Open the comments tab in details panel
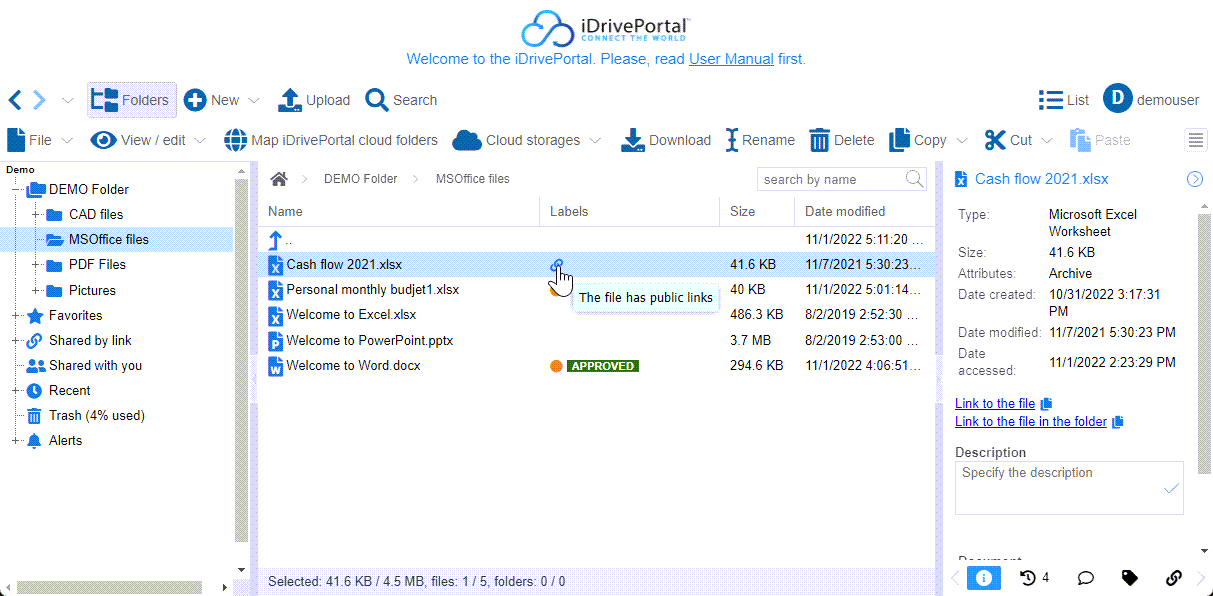1213x596 pixels. click(1085, 578)
